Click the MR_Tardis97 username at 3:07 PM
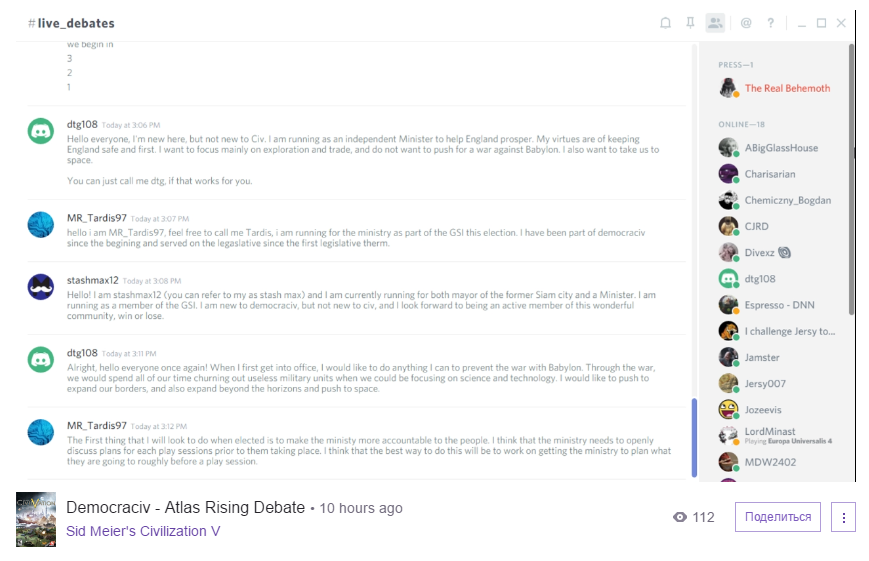 (x=96, y=218)
